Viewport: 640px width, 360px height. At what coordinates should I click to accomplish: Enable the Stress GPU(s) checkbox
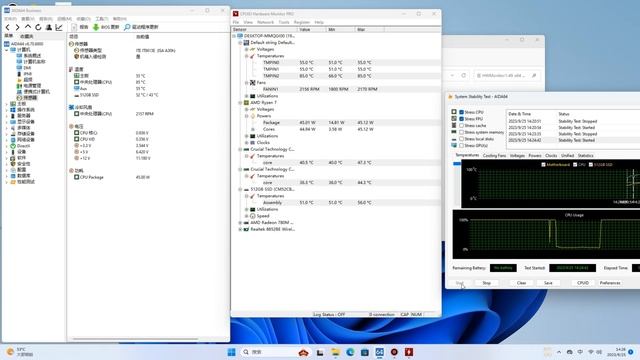[462, 145]
